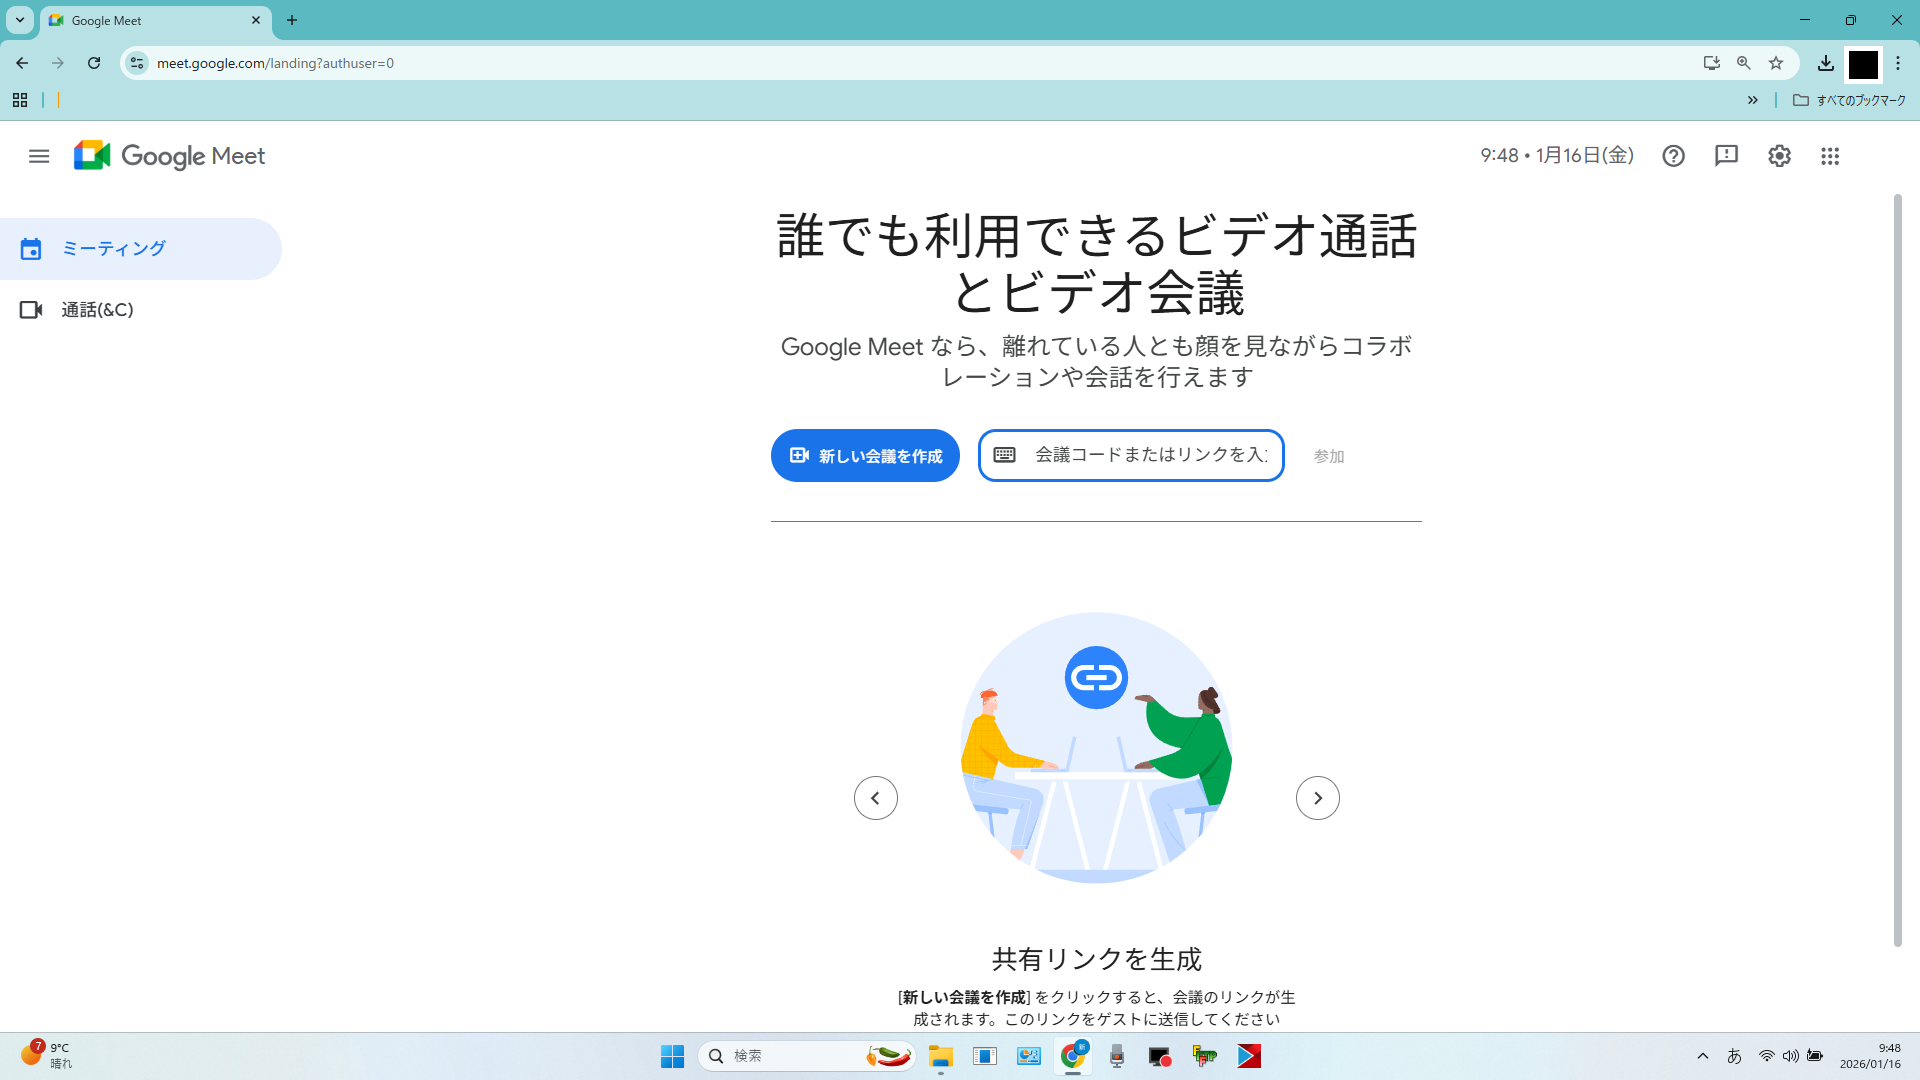Open the Google apps grid

pos(1830,156)
